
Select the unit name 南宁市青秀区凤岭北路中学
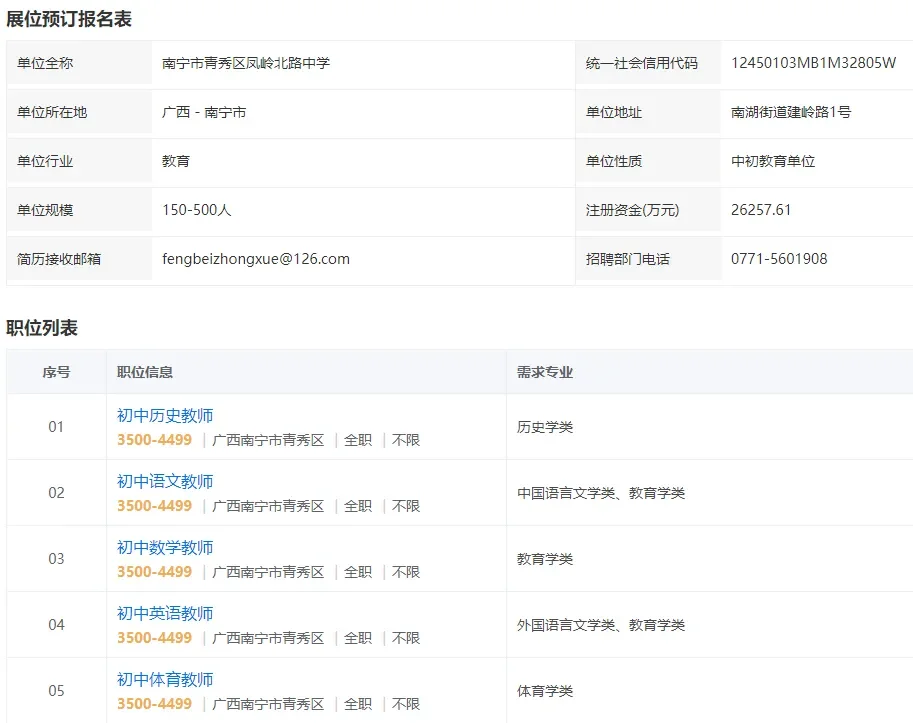tap(246, 63)
